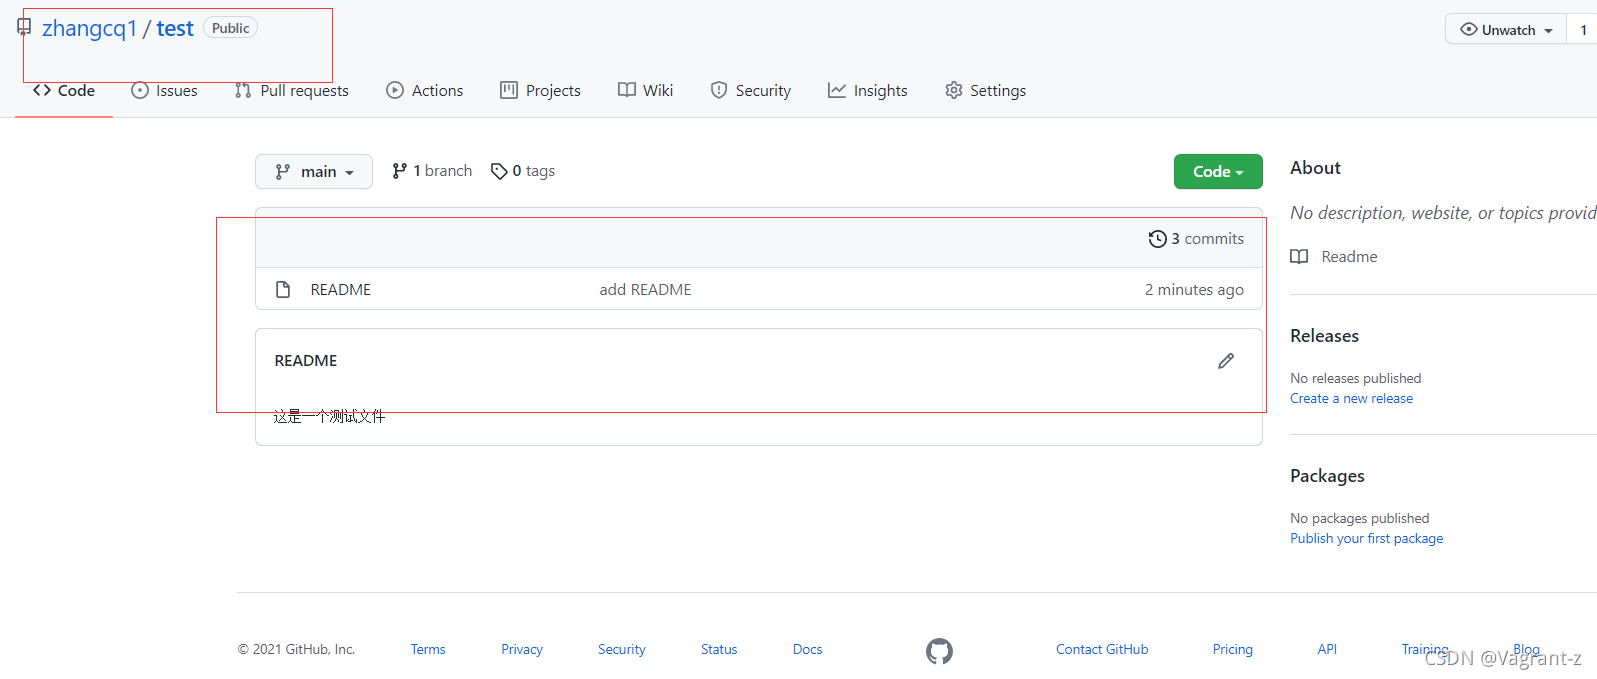Click the GitHub Octocat logo in footer
Viewport: 1597px width, 679px height.
(939, 652)
